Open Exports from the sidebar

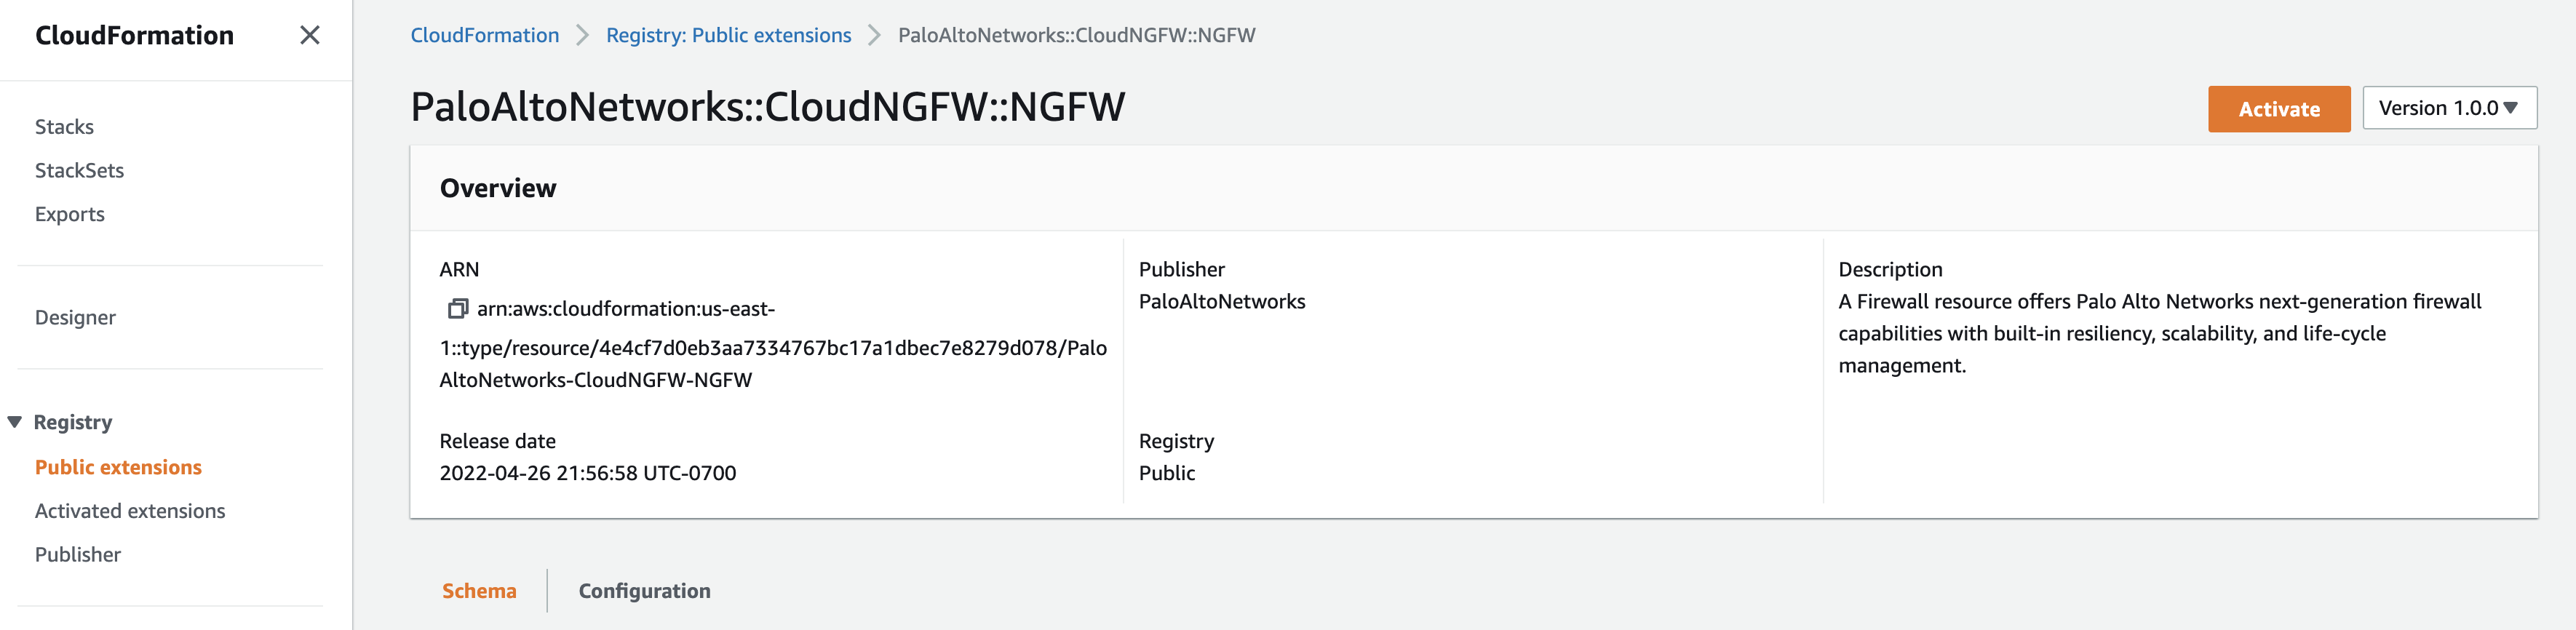pos(69,213)
